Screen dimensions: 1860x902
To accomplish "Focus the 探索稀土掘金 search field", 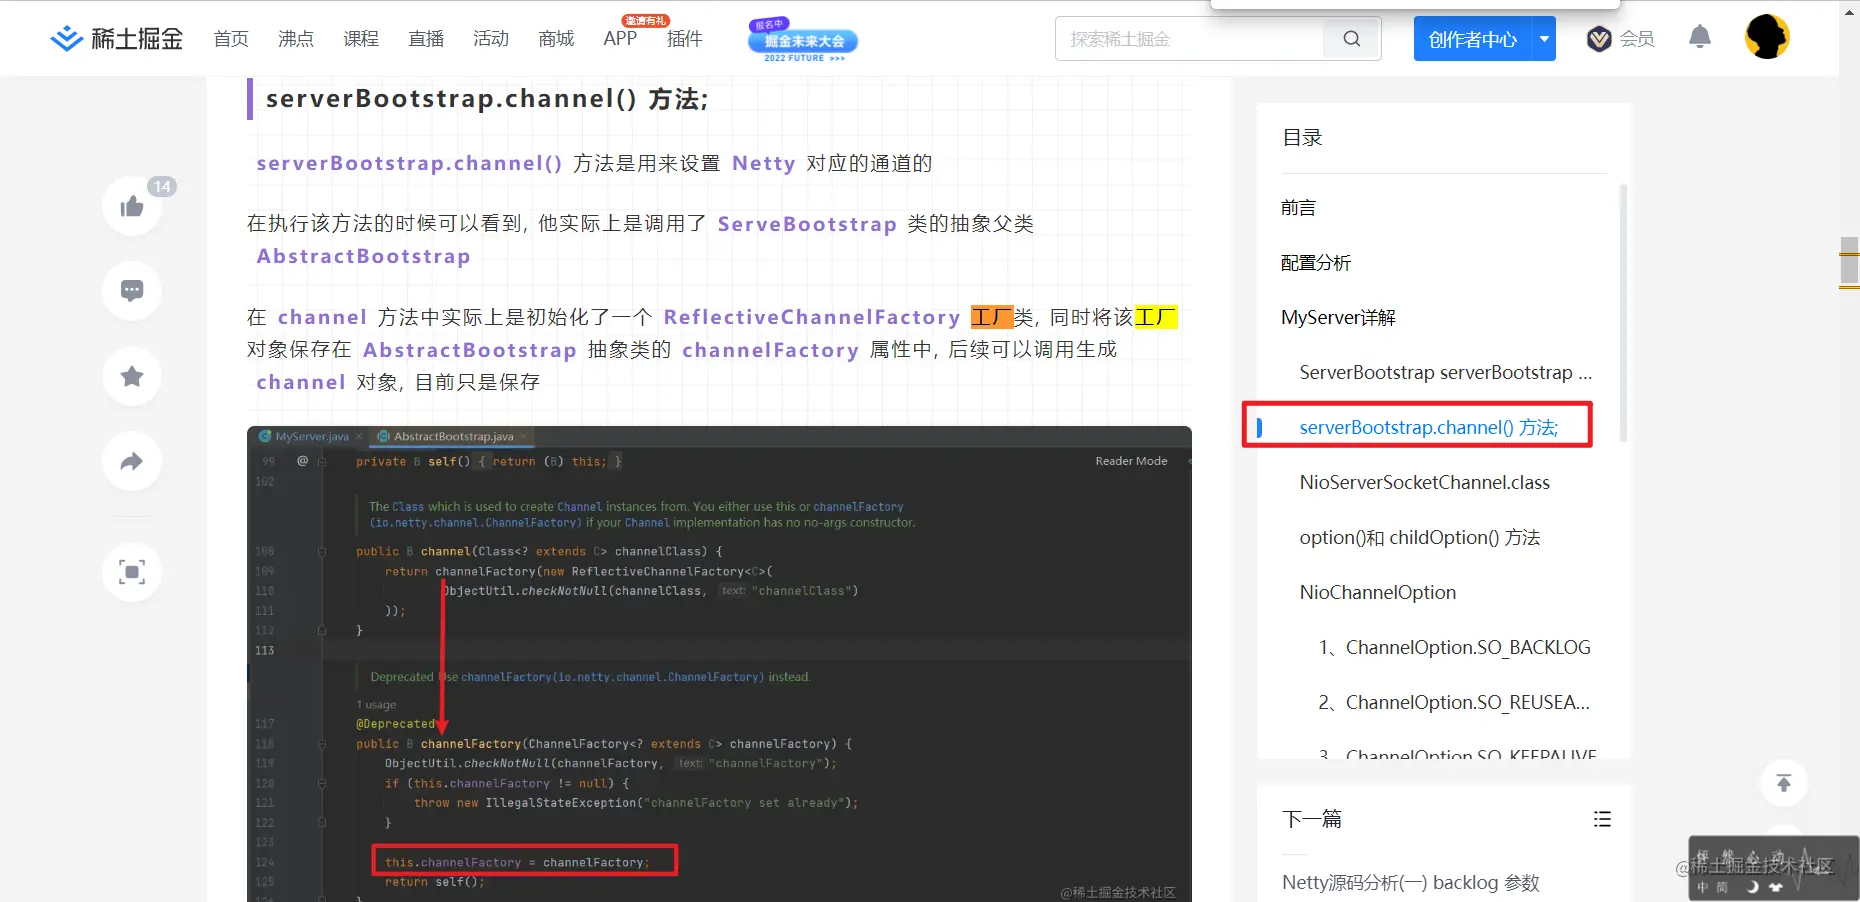I will [x=1190, y=39].
